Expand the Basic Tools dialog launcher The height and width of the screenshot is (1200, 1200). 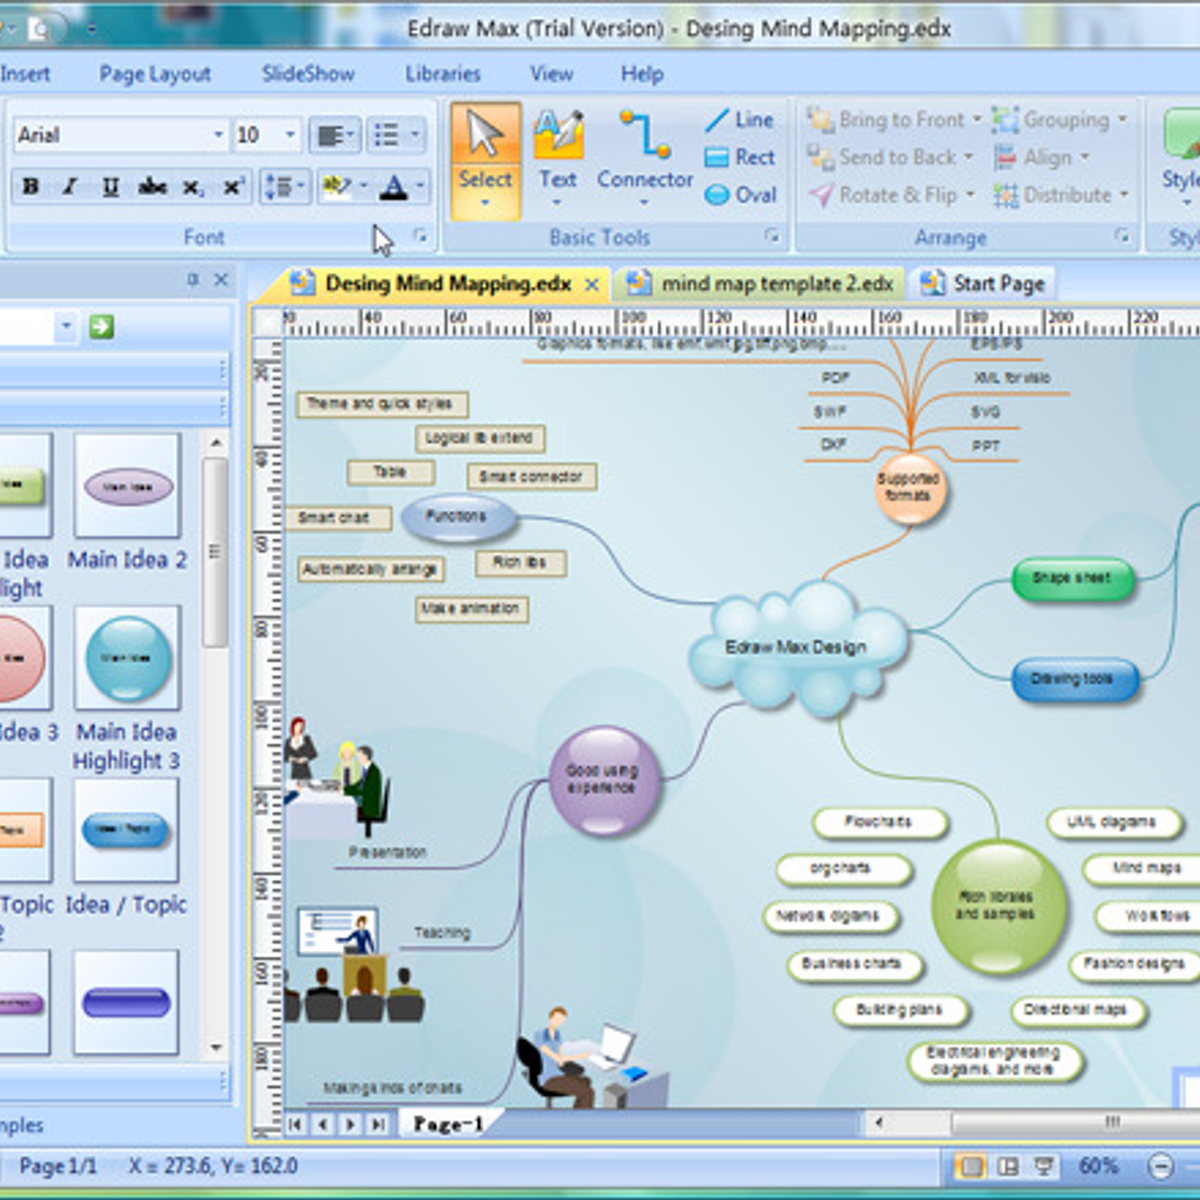(772, 236)
